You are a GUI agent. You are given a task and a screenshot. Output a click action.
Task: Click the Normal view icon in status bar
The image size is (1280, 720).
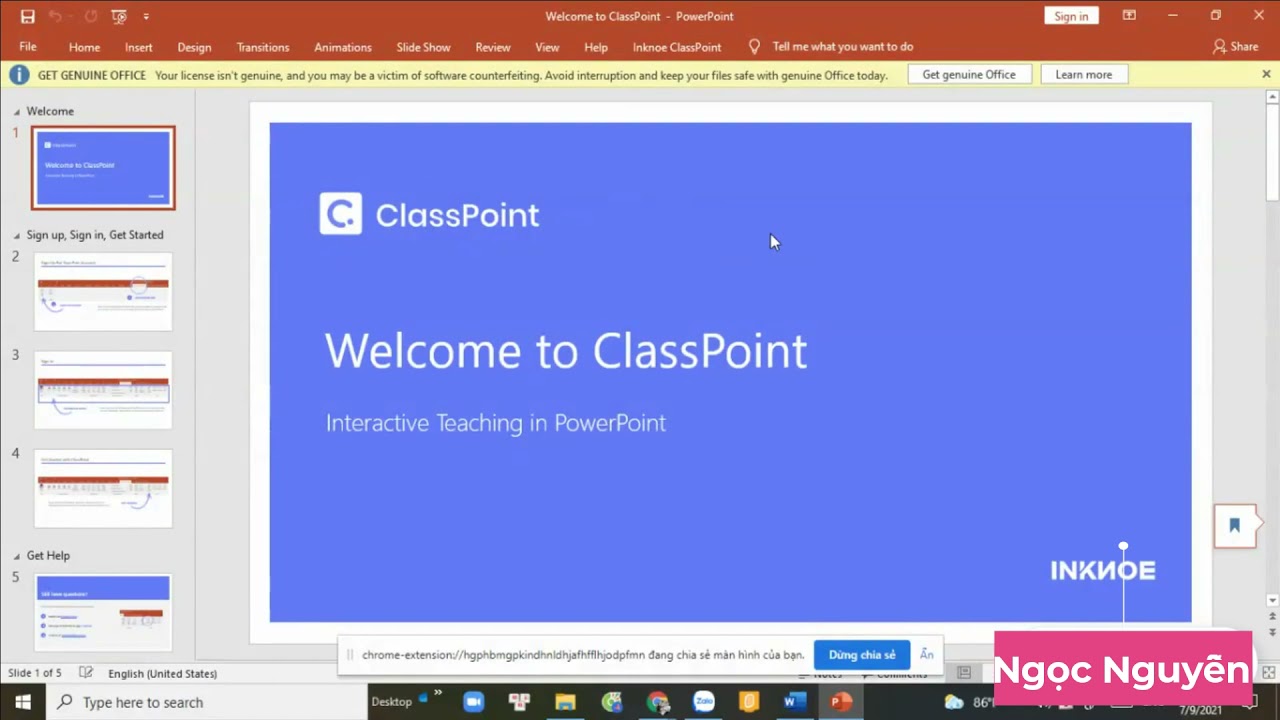(964, 674)
